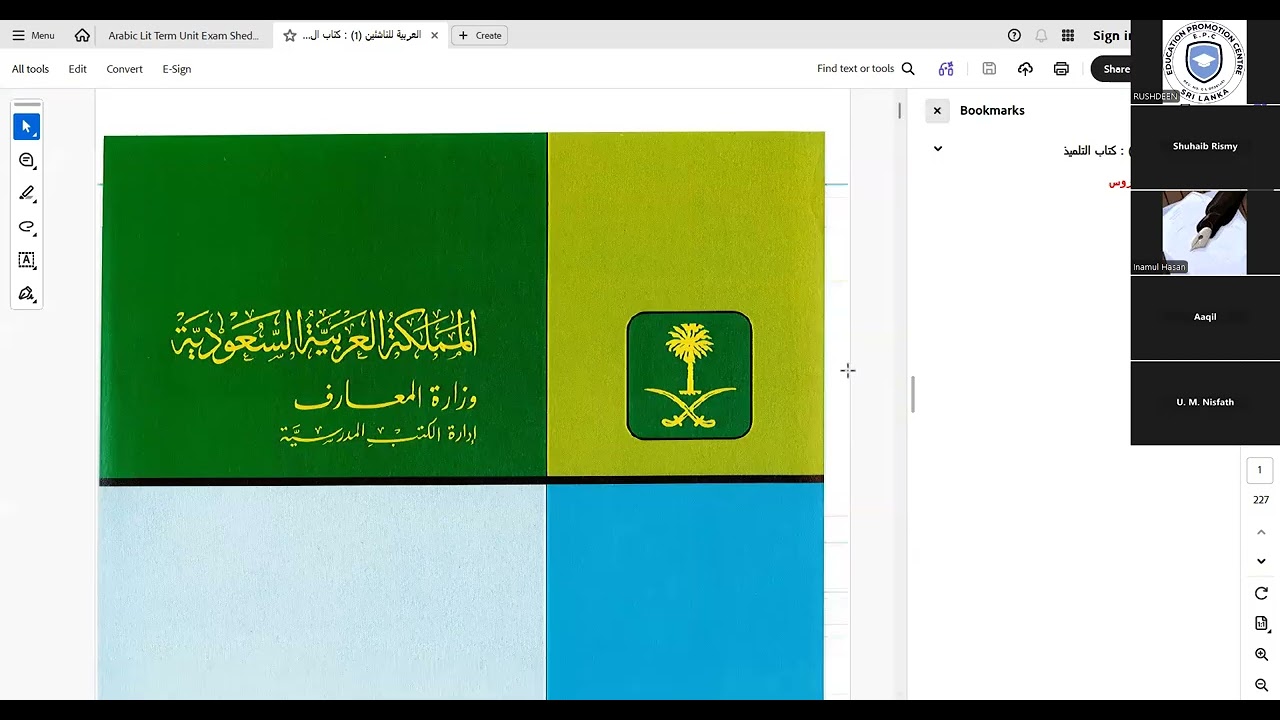Choose the highlighter pen tool
Screen dimensions: 1280x720
point(27,193)
